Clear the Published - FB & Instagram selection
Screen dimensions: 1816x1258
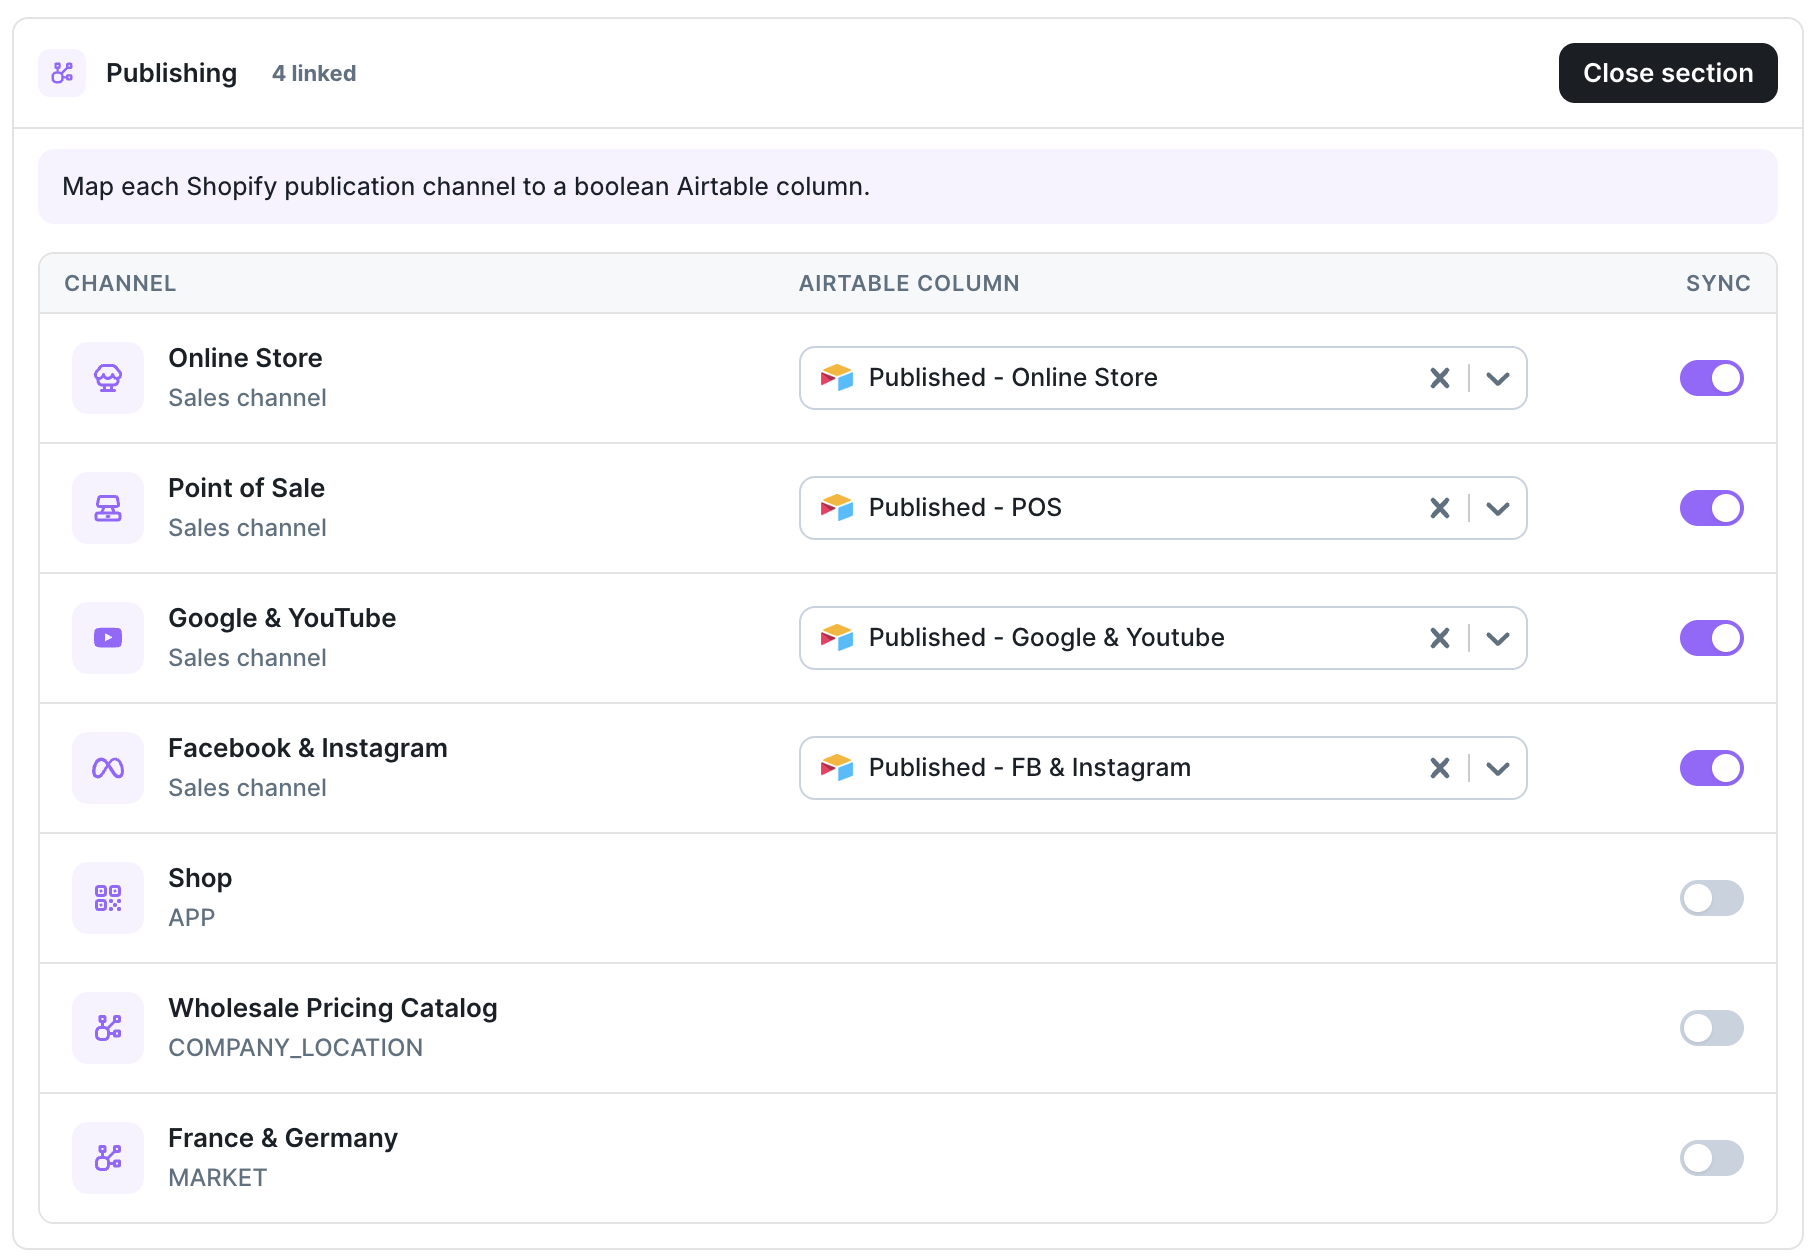click(1440, 768)
